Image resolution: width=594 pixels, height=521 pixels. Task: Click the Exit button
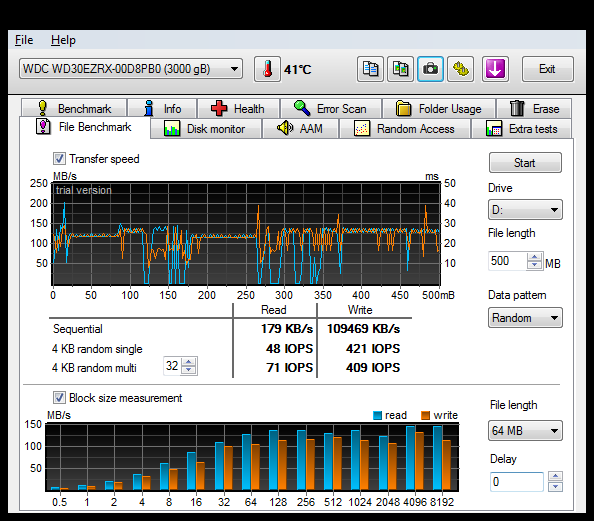[x=547, y=69]
